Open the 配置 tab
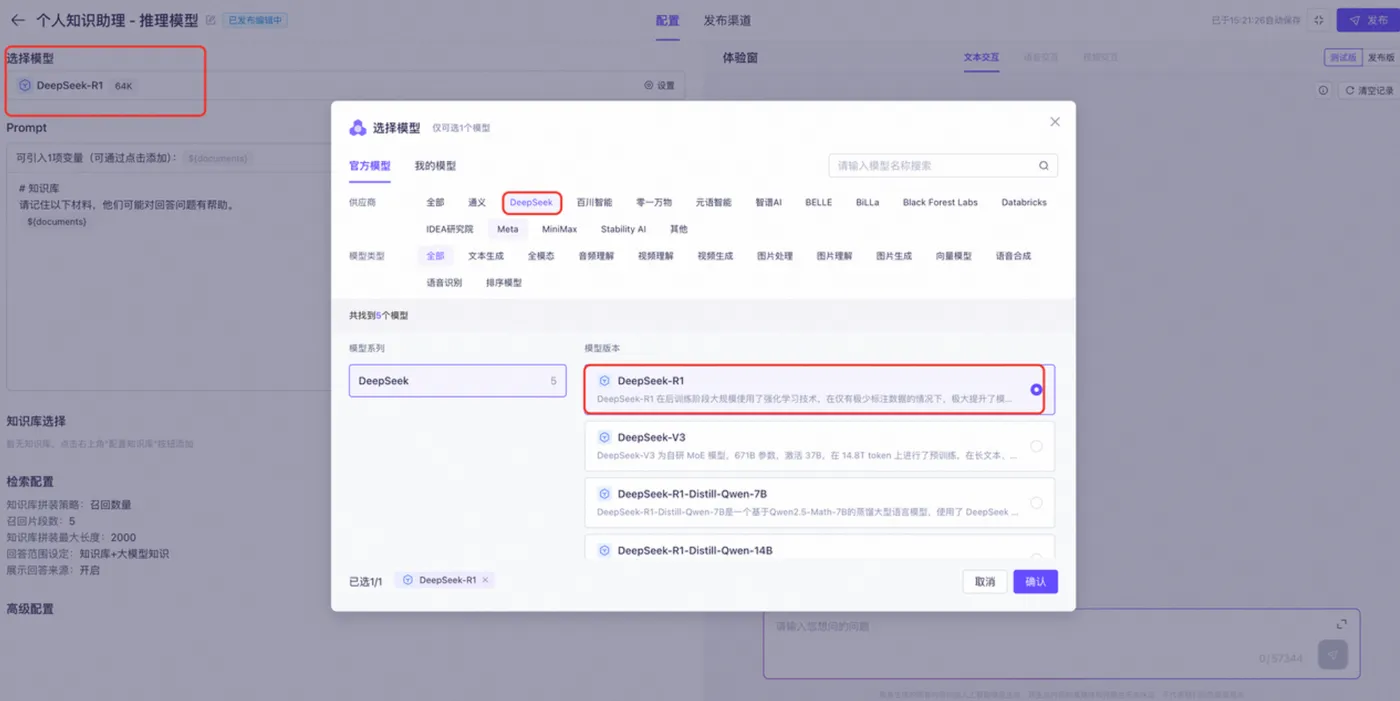The width and height of the screenshot is (1400, 701). (667, 20)
